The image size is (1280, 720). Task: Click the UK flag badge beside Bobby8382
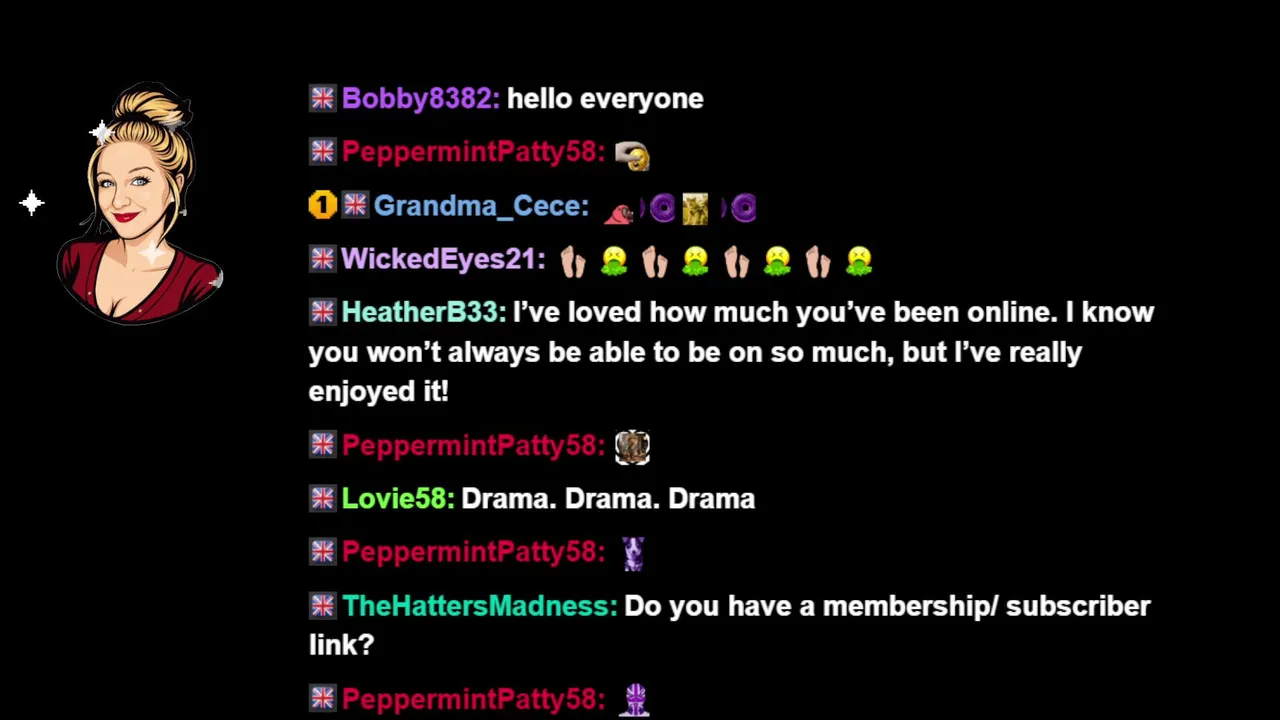click(x=322, y=98)
